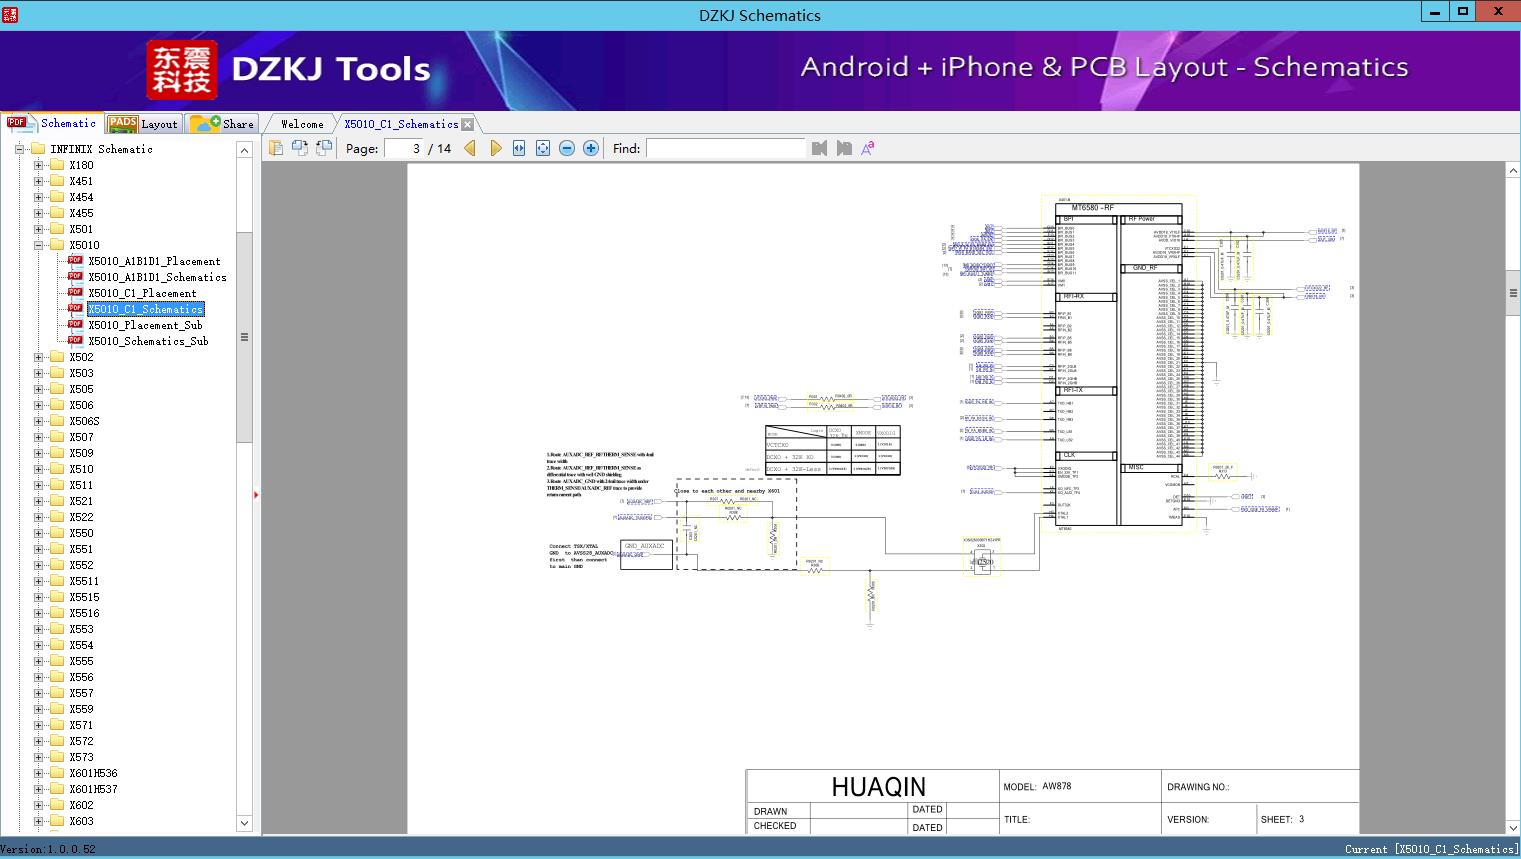The image size is (1521, 859).
Task: Select the X5010_C1_Schematics document tab
Action: pyautogui.click(x=401, y=124)
